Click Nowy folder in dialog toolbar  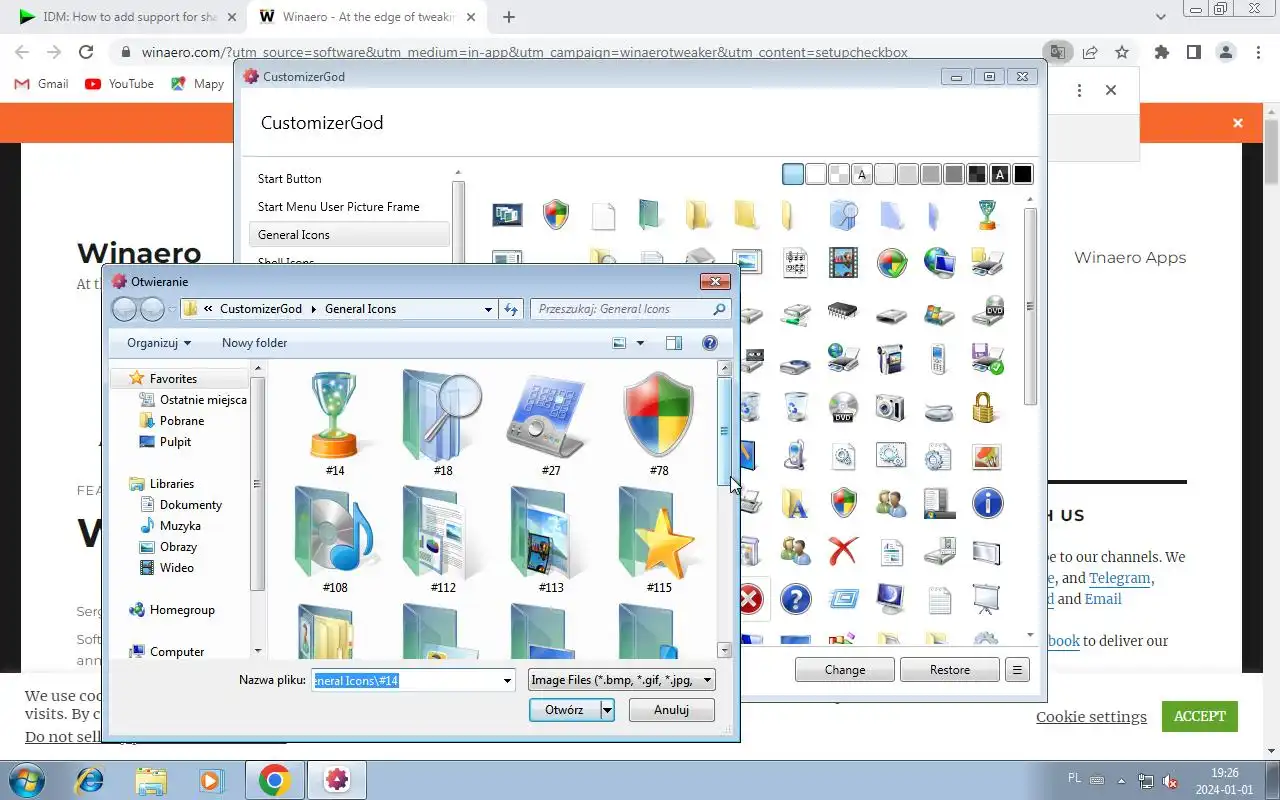tap(254, 343)
